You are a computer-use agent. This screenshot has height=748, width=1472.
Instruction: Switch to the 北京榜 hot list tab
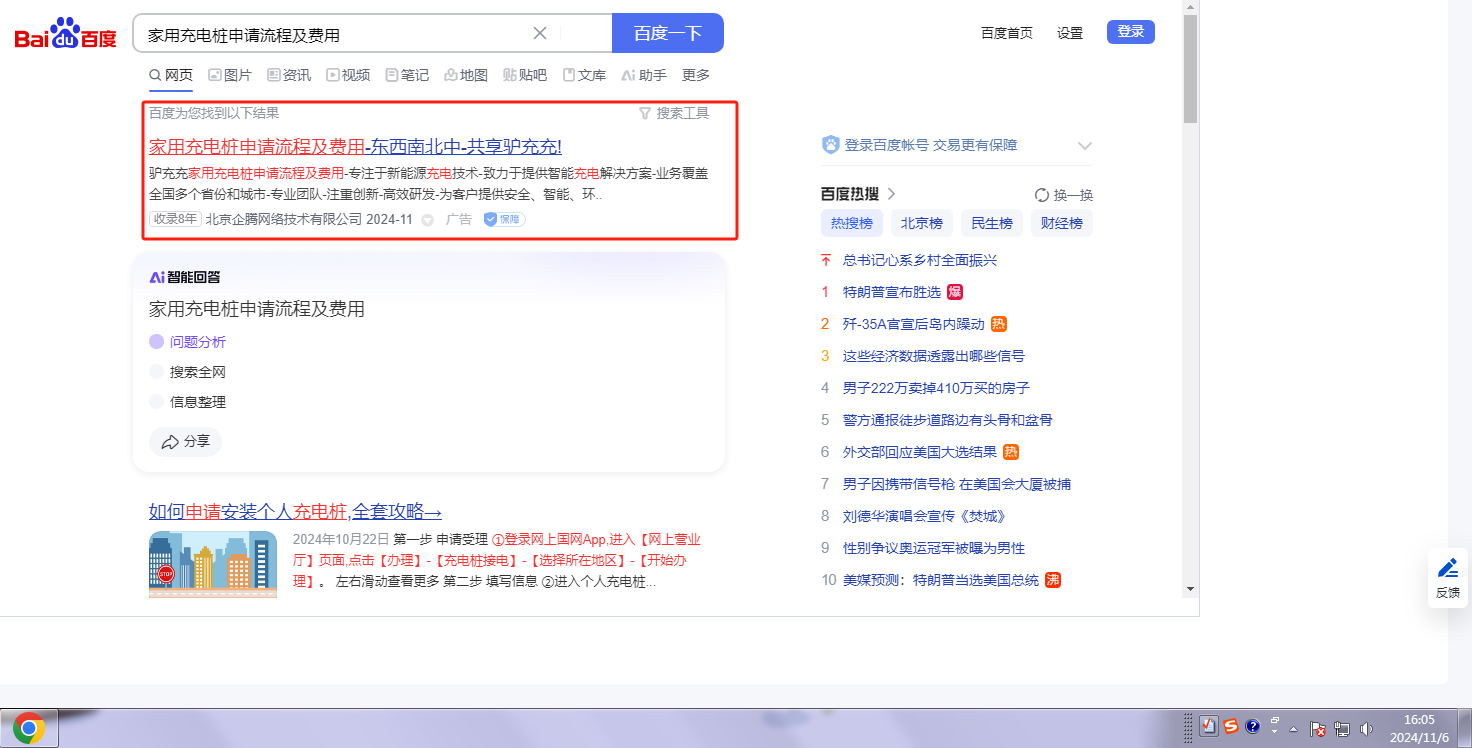[921, 223]
